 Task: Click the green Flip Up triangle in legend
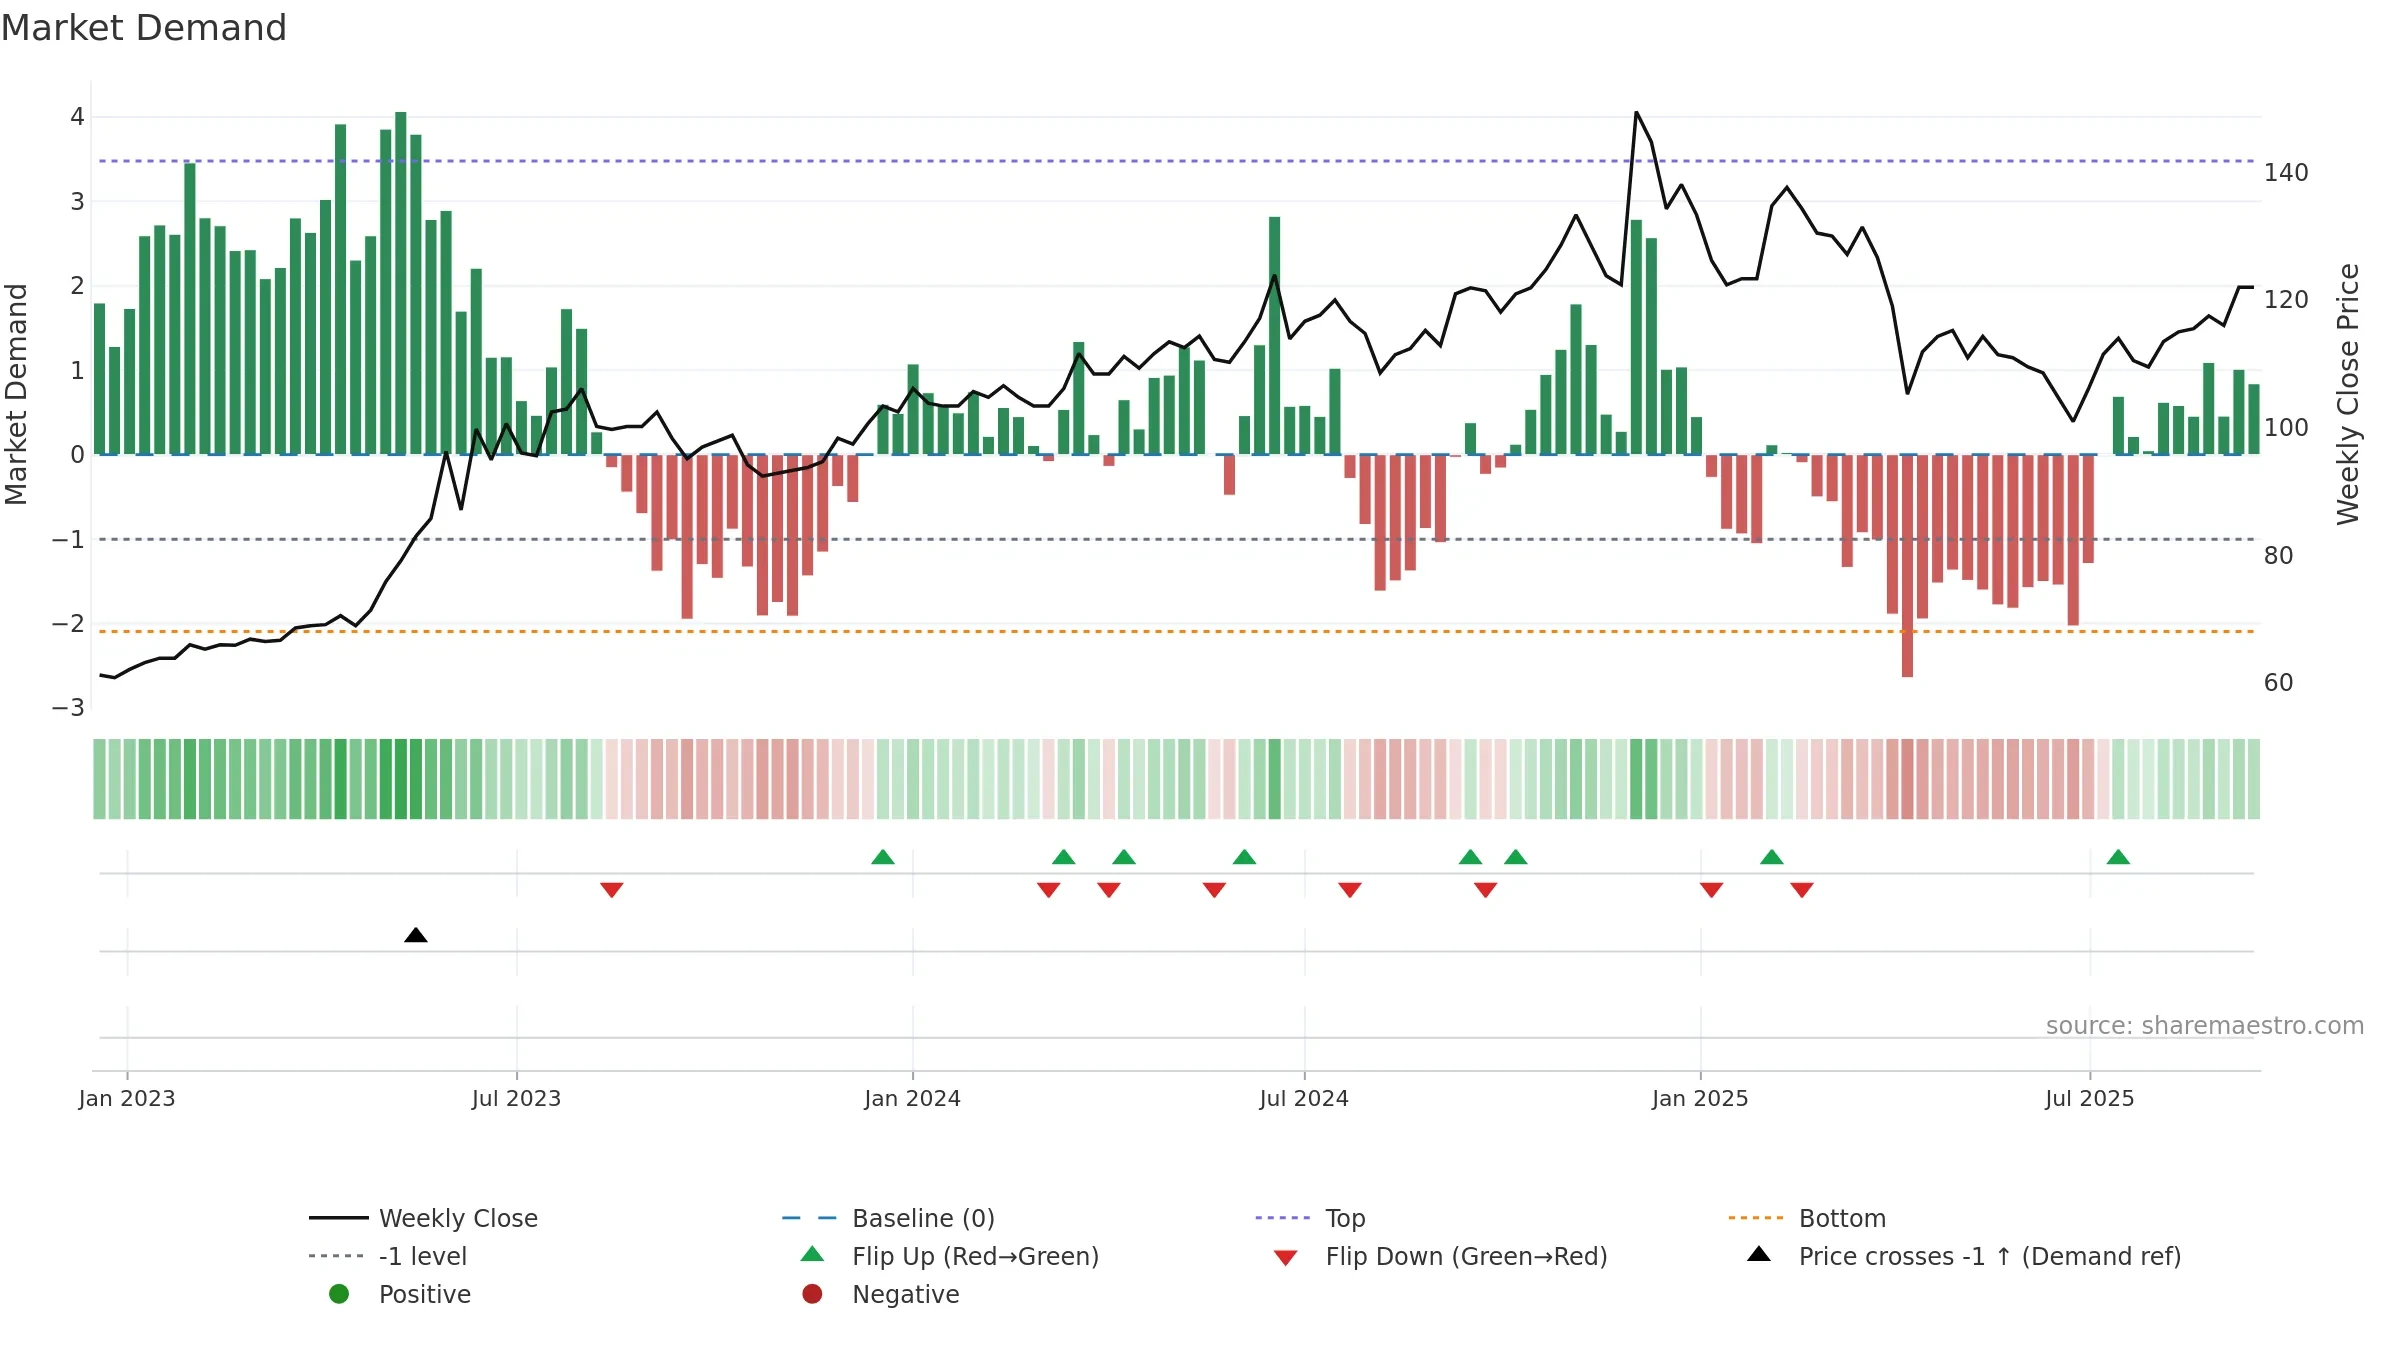(813, 1254)
